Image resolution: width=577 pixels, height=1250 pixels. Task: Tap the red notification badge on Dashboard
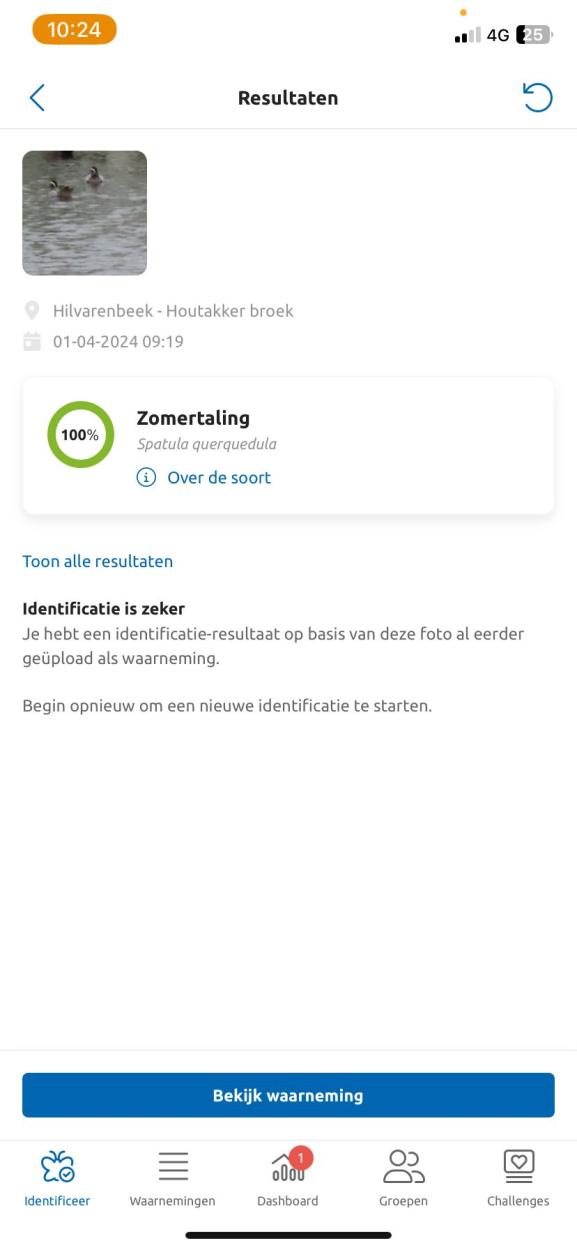pos(301,1158)
